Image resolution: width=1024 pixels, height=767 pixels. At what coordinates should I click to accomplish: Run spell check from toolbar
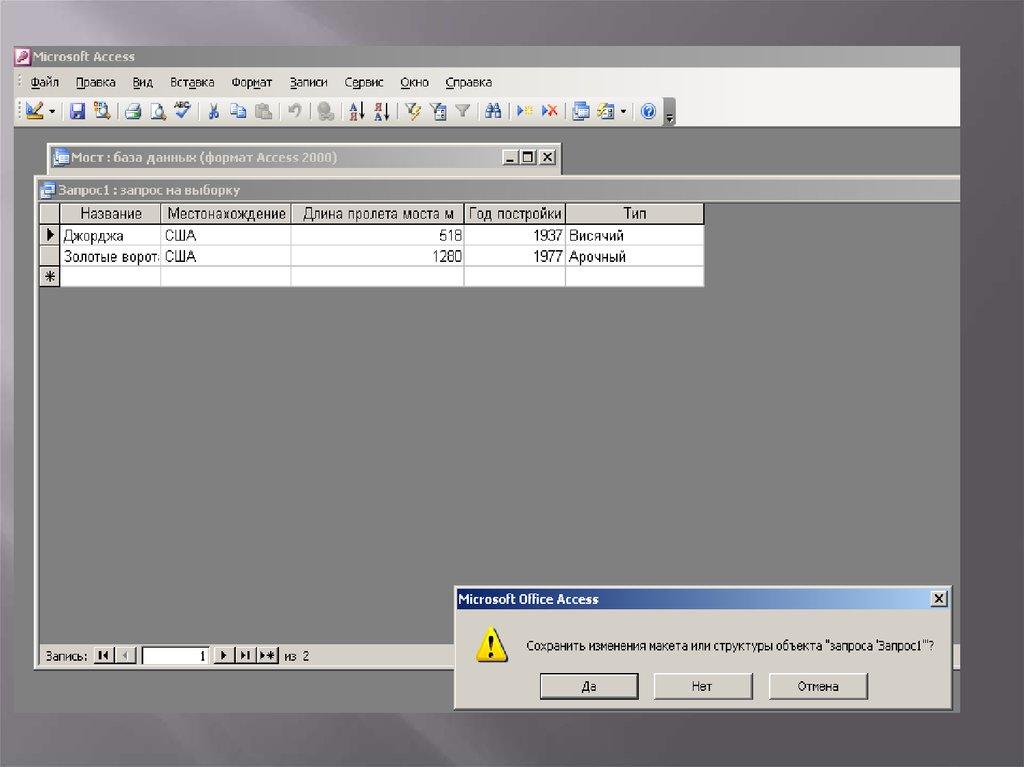(x=182, y=112)
